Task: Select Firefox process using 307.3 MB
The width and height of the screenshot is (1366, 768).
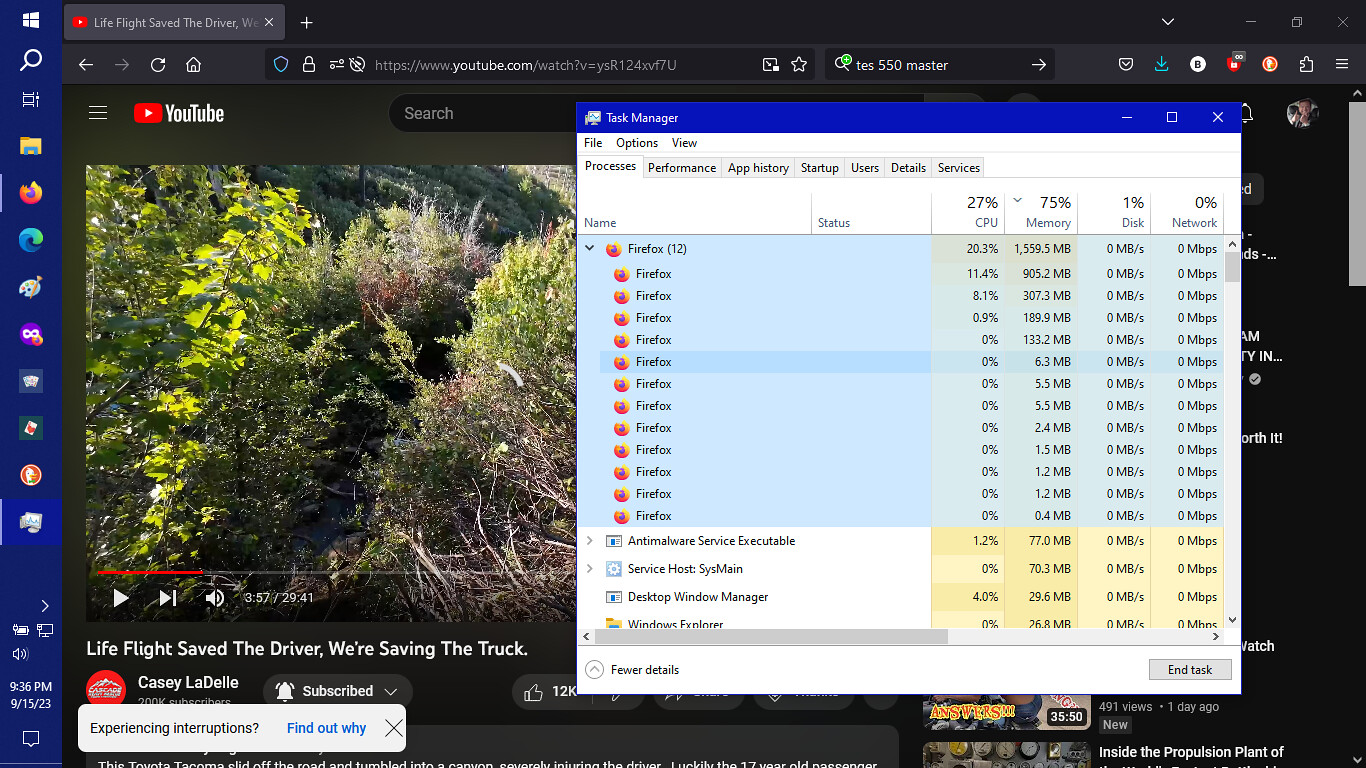Action: [900, 296]
